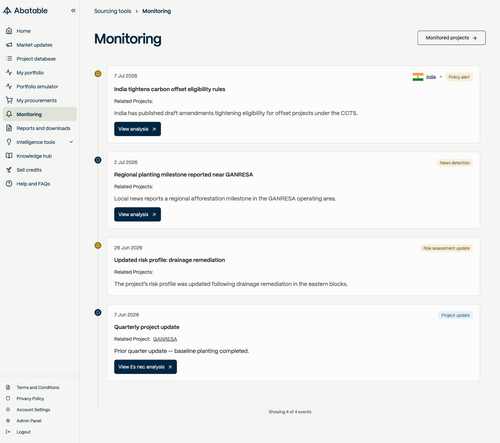The width and height of the screenshot is (500, 443).
Task: Open Project database list icon
Action: (9, 59)
